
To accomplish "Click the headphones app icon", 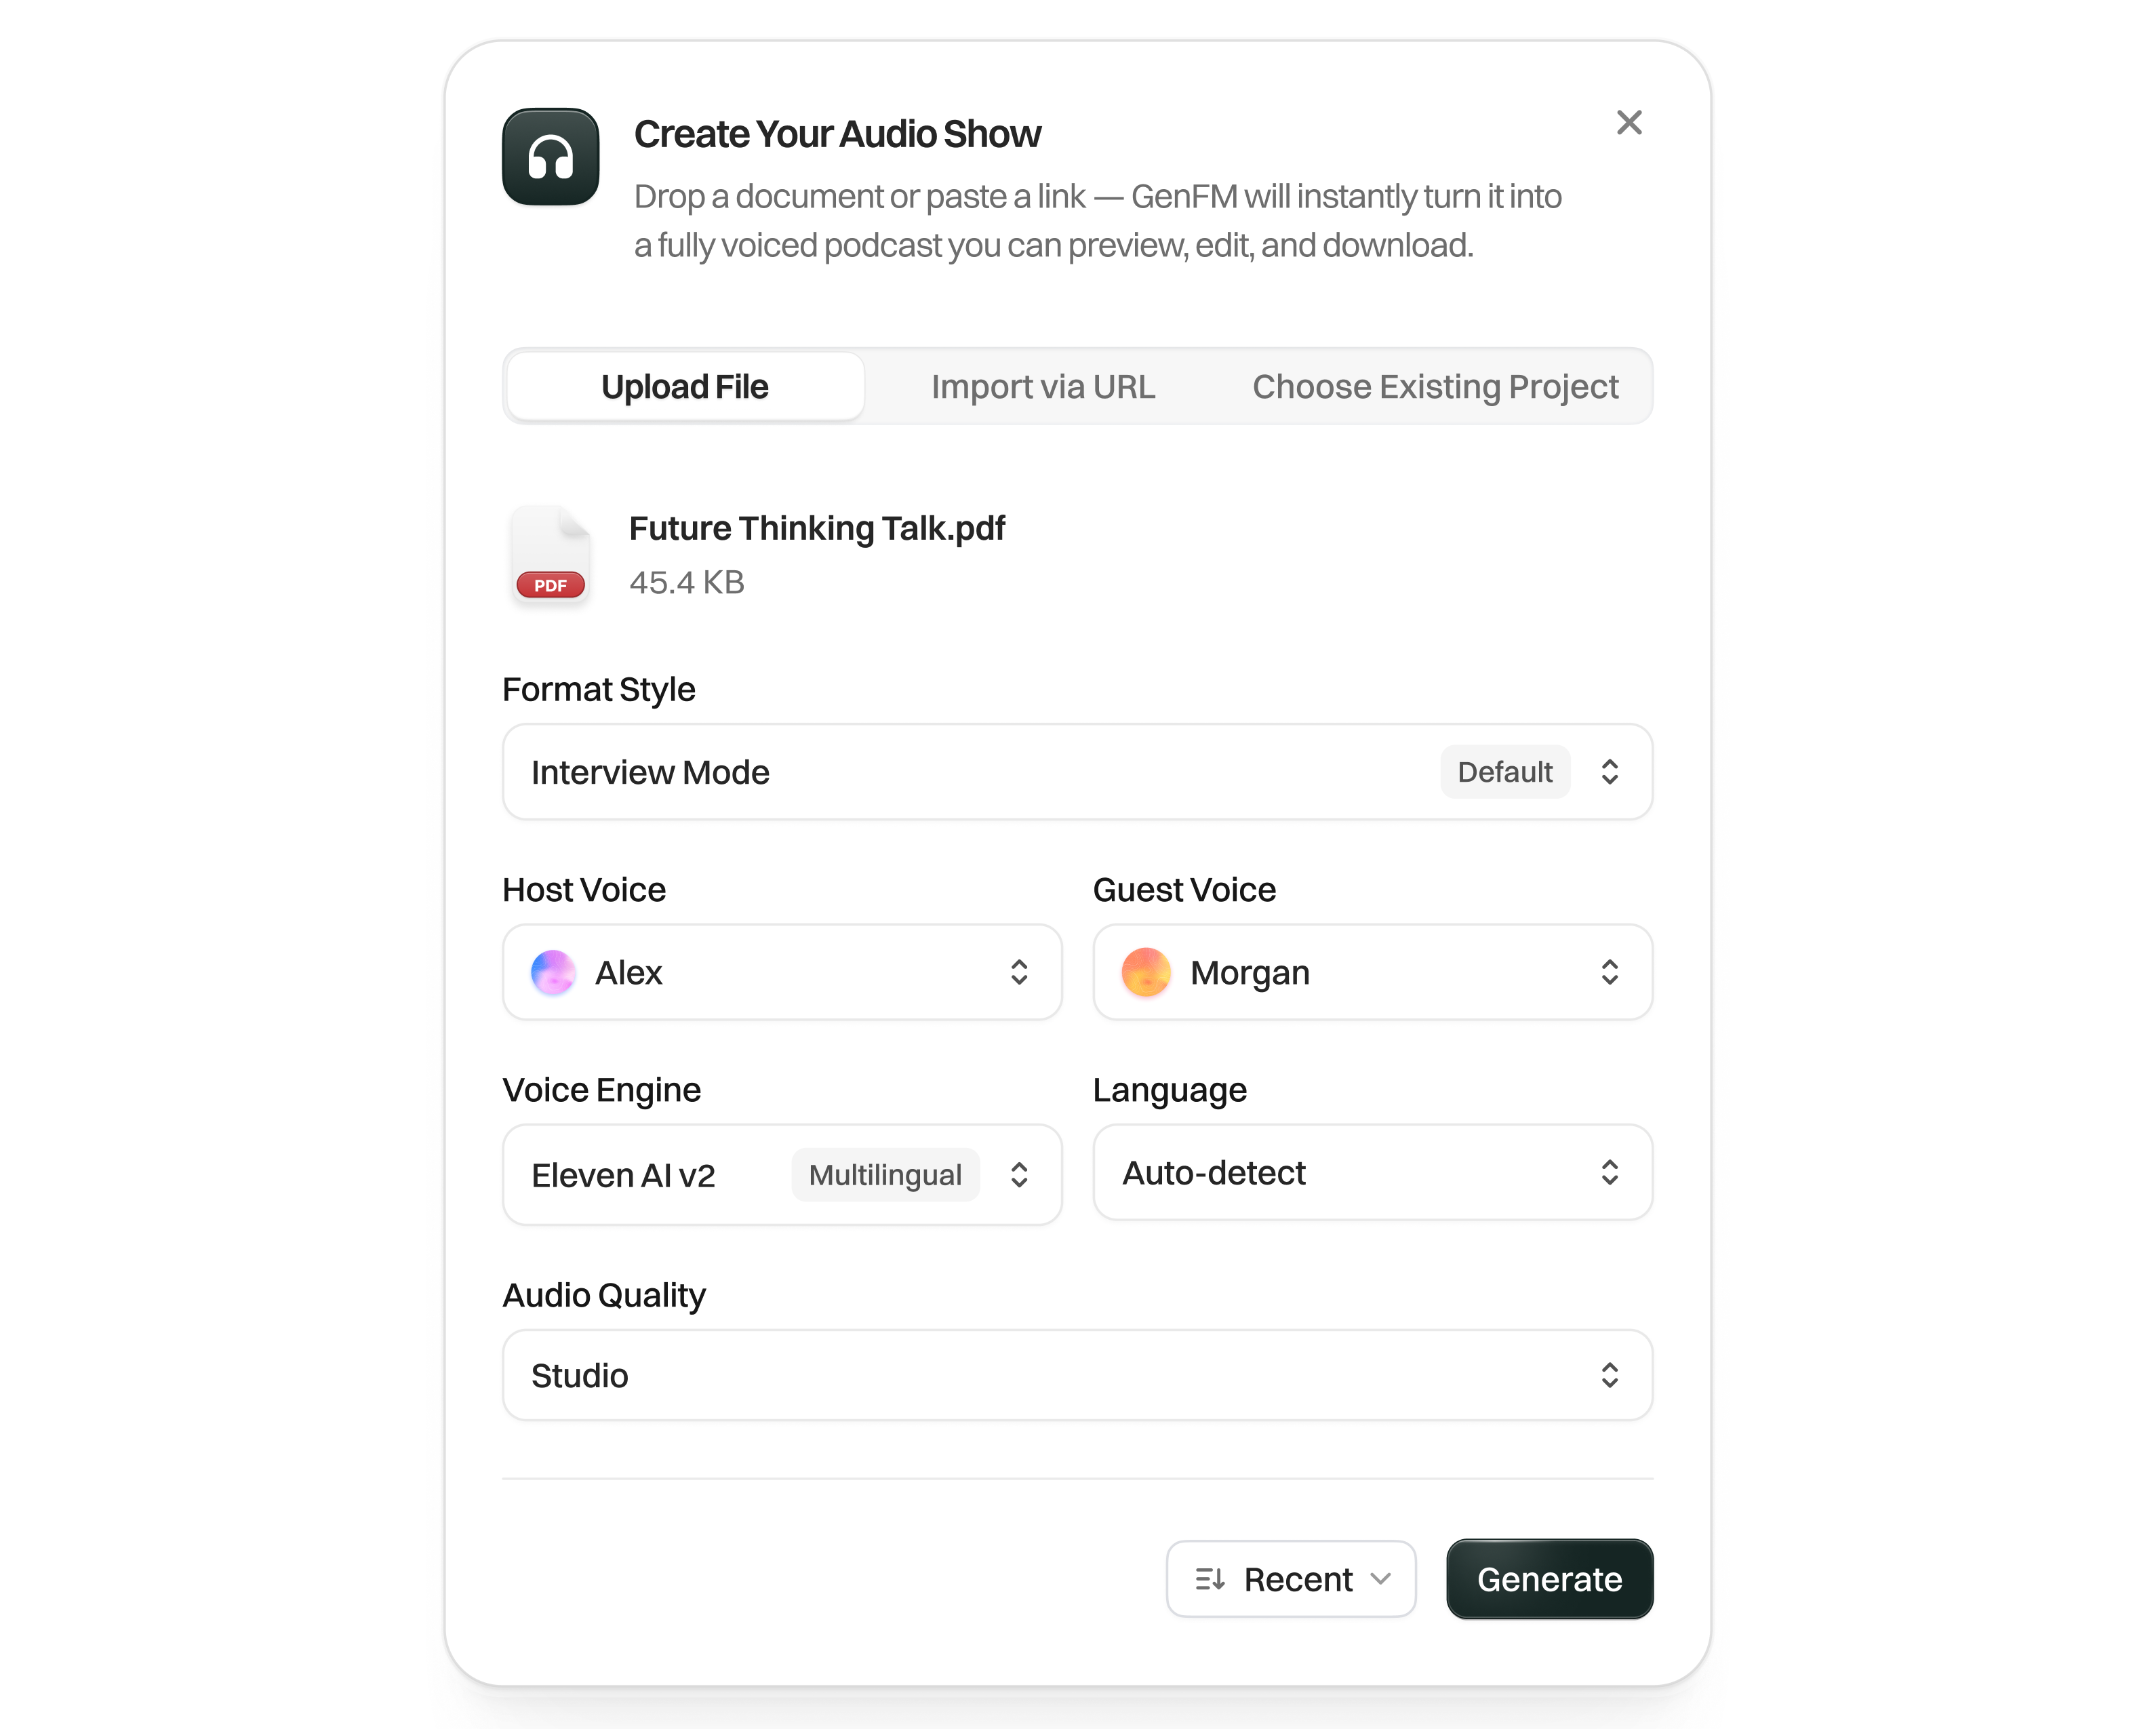I will click(550, 157).
